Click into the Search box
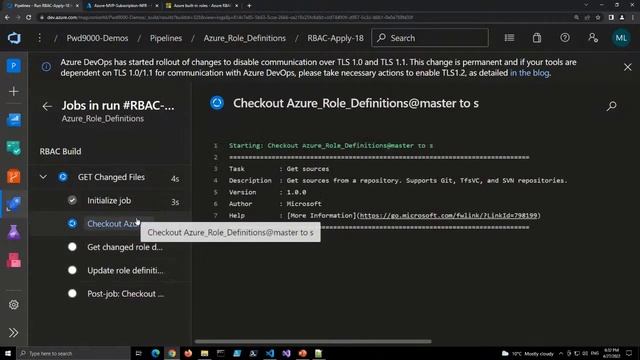The width and height of the screenshot is (640, 360). (430, 38)
